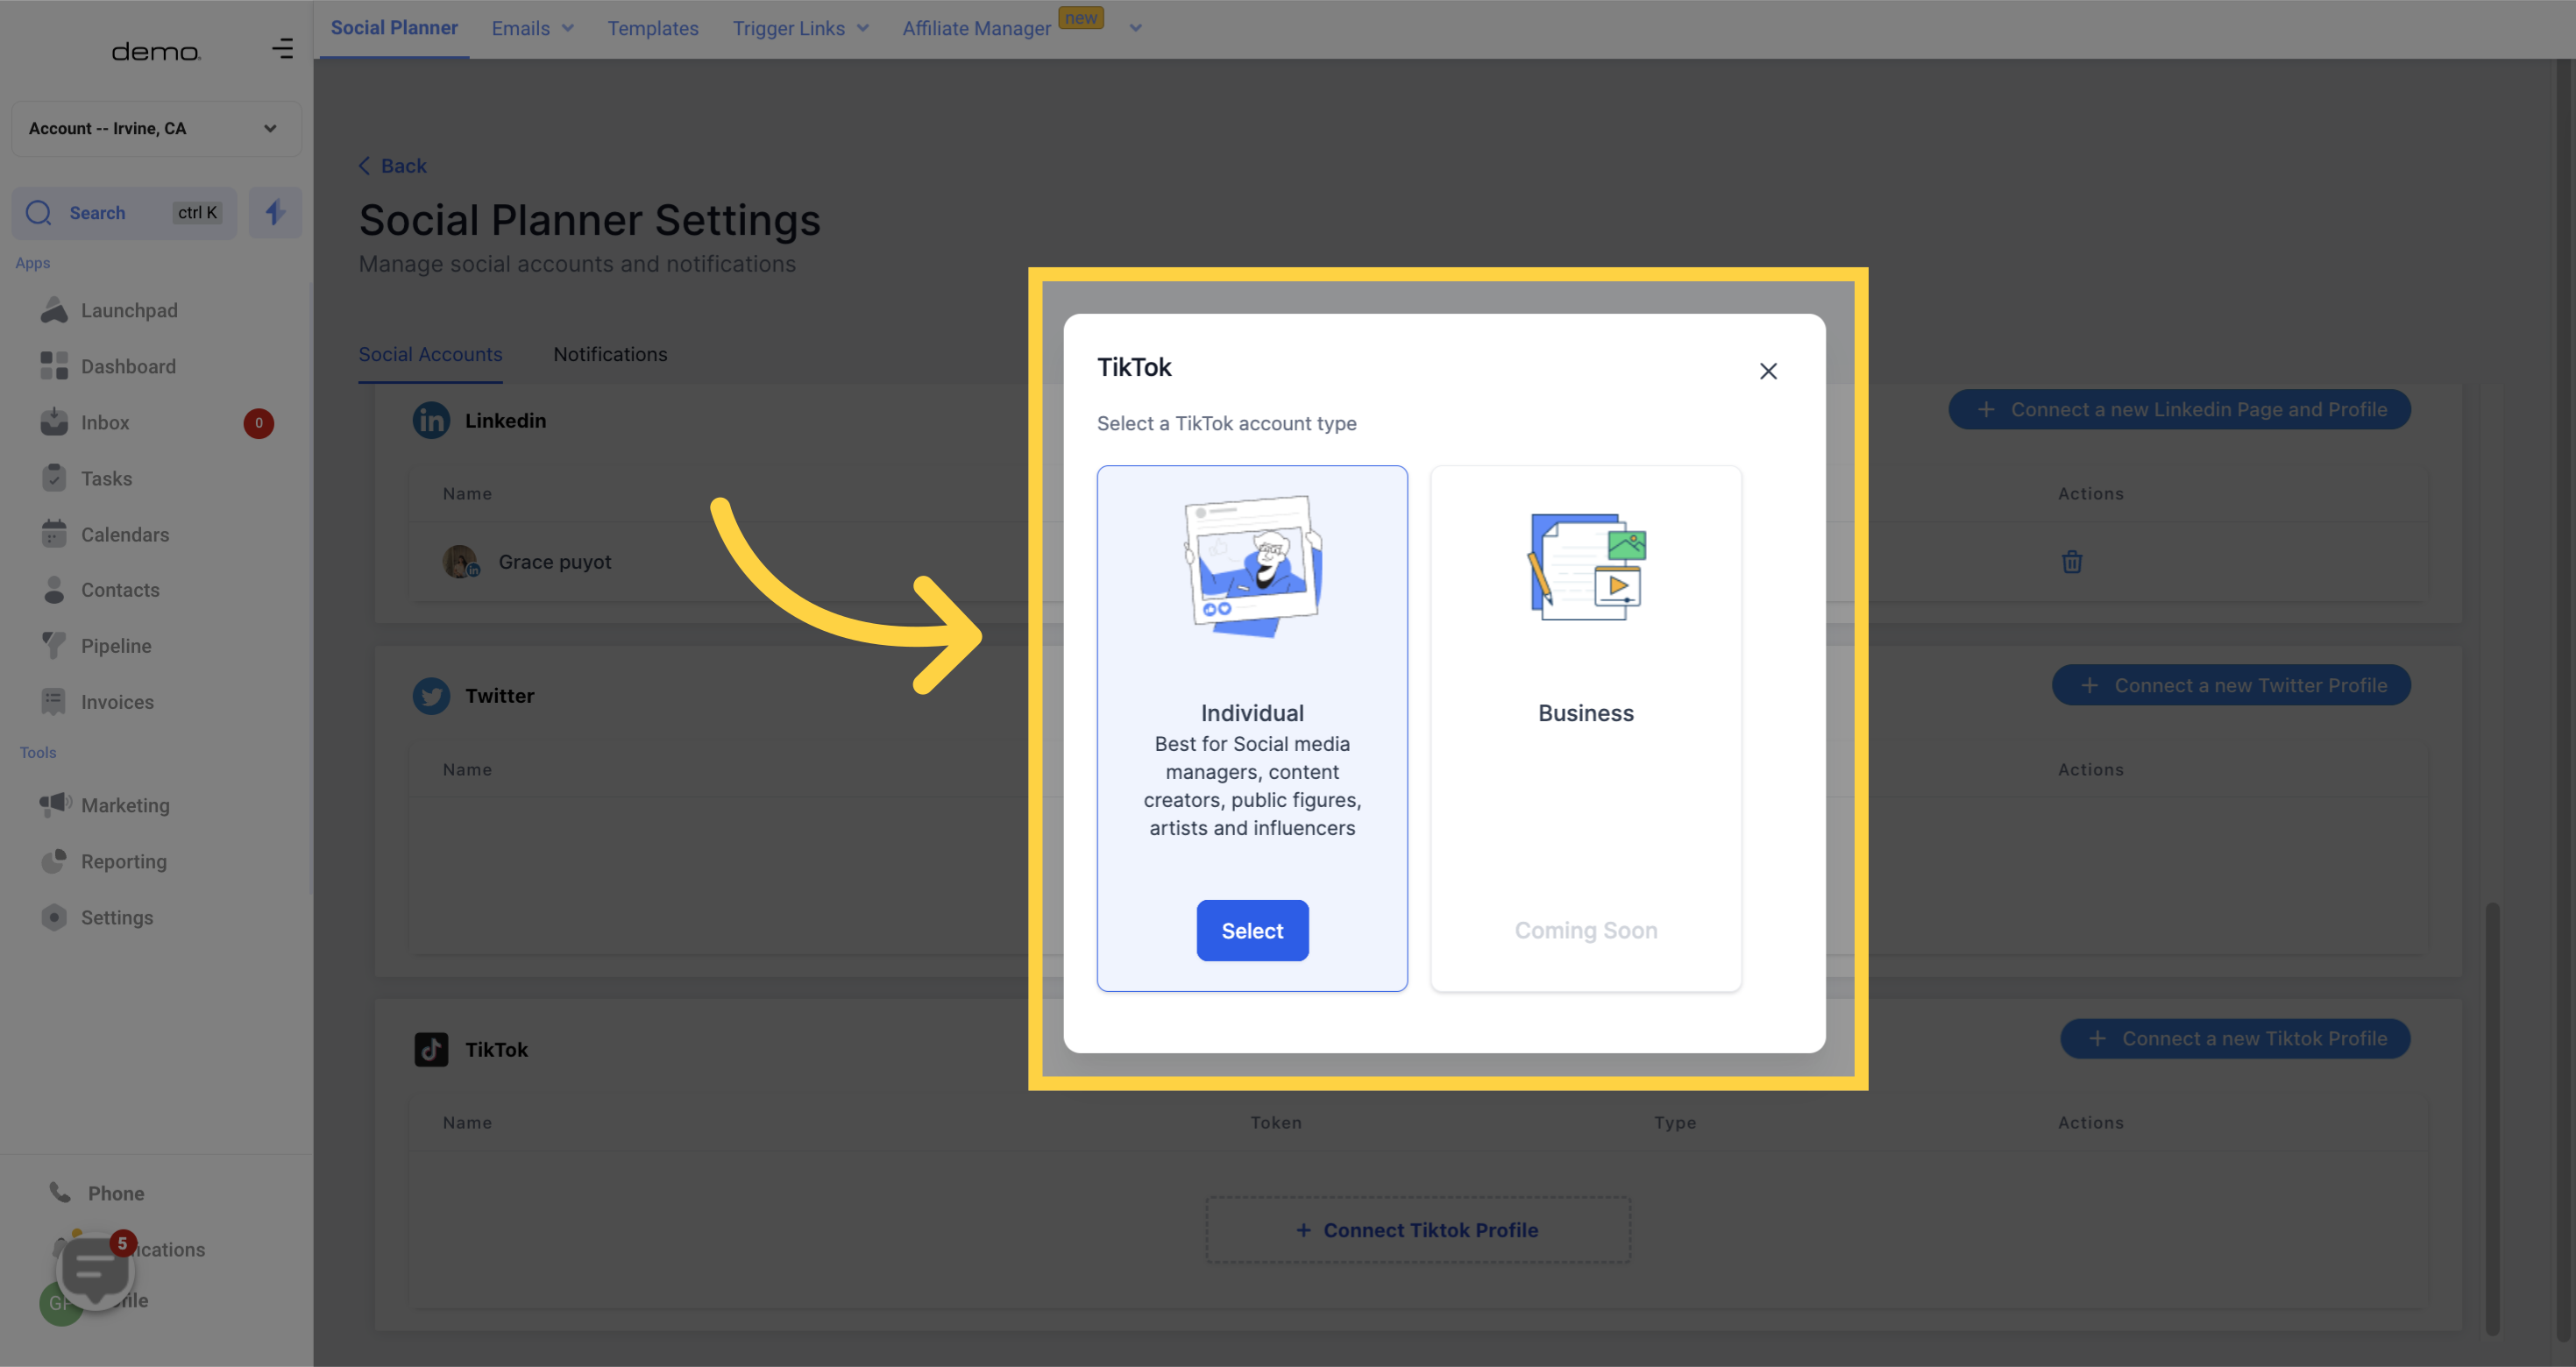Open the Templates tab
This screenshot has width=2576, height=1367.
(x=653, y=28)
